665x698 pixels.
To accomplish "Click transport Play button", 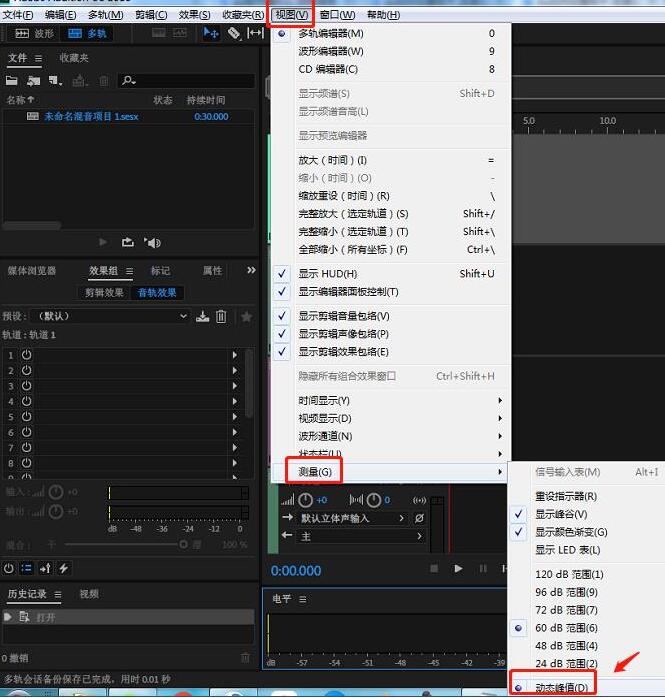I will (458, 568).
